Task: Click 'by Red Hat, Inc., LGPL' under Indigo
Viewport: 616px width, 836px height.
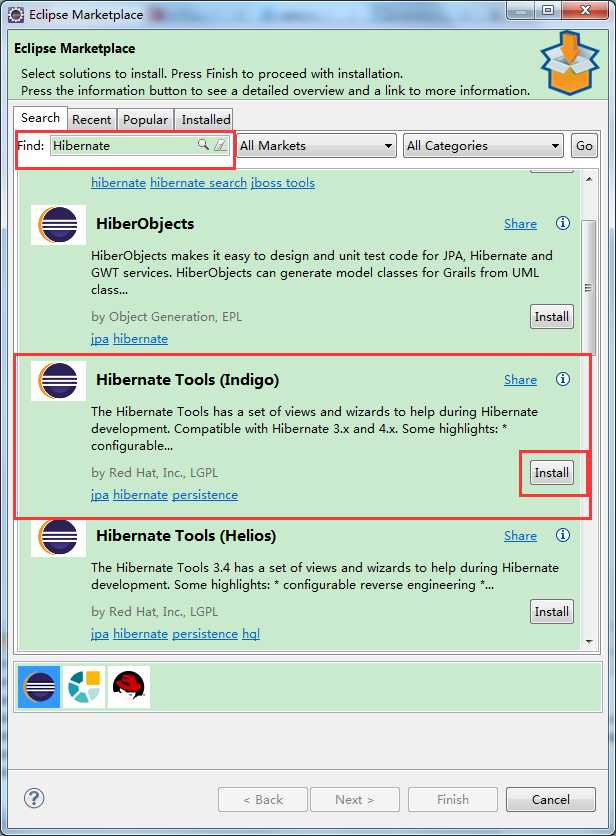Action: point(155,473)
